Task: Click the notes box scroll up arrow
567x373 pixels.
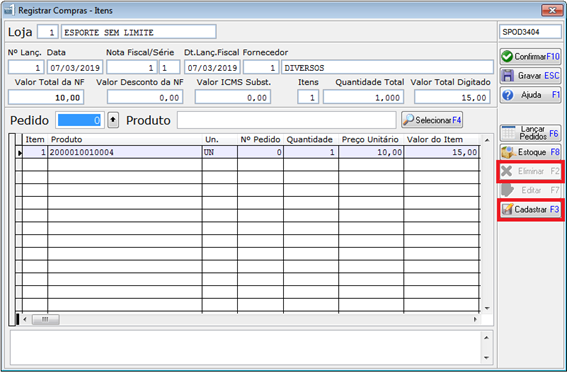Action: tap(486, 338)
